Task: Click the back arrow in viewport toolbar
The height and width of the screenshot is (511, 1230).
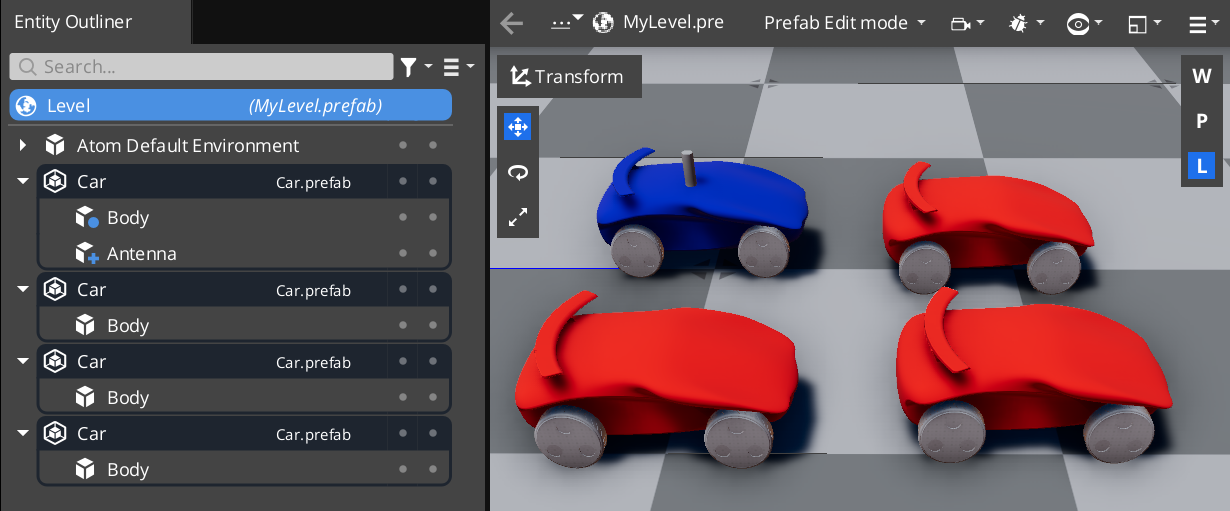Action: [512, 23]
